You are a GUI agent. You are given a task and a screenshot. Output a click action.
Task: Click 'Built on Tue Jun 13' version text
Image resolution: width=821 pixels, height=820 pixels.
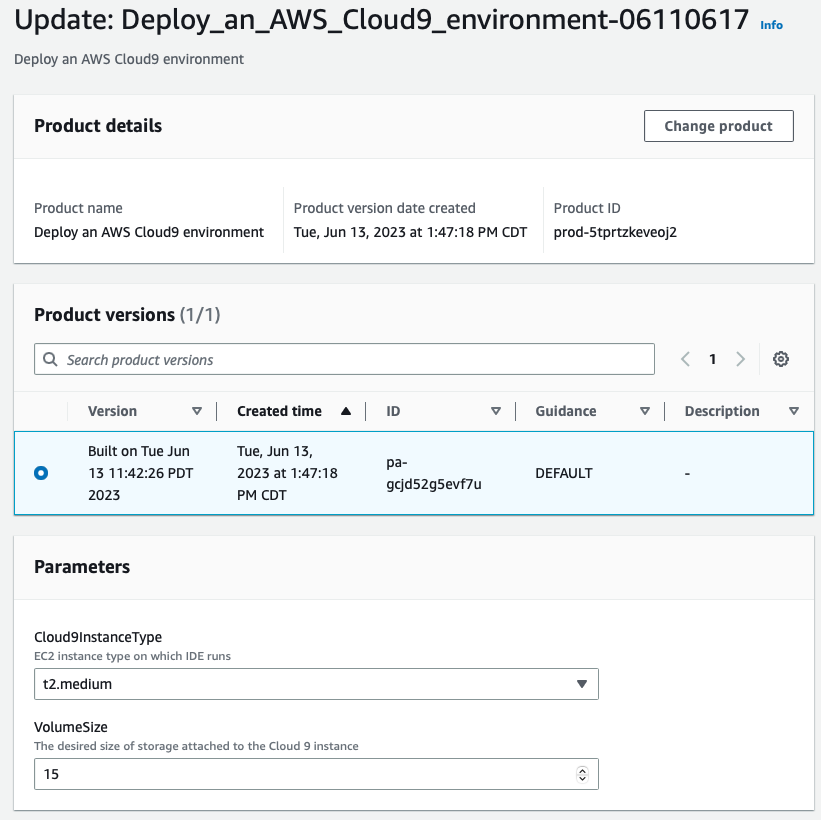click(x=140, y=473)
